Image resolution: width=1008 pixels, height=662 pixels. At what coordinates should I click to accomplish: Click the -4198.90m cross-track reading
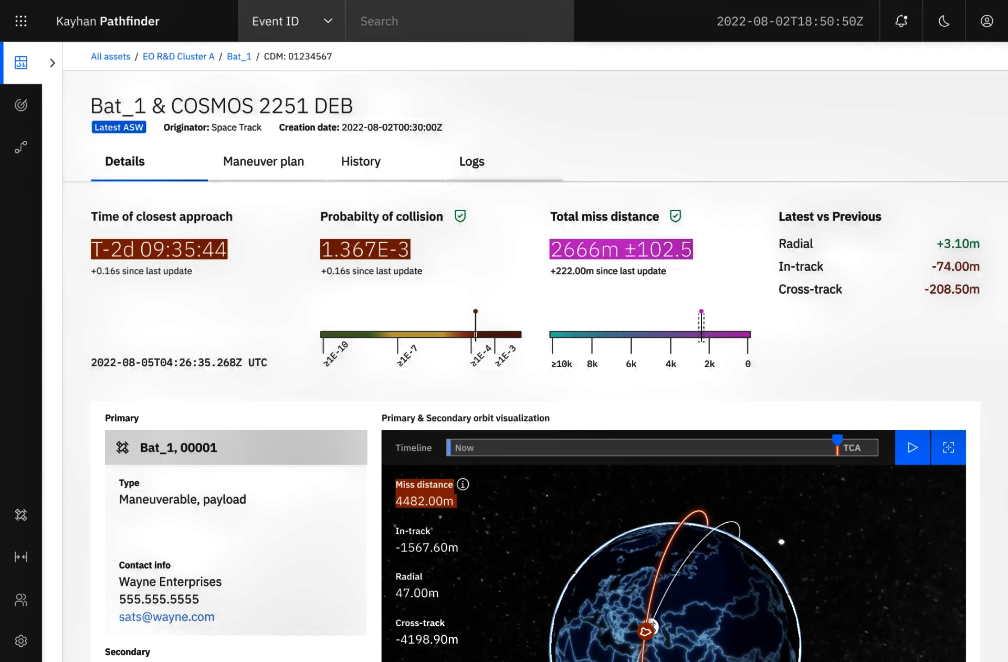coord(427,640)
